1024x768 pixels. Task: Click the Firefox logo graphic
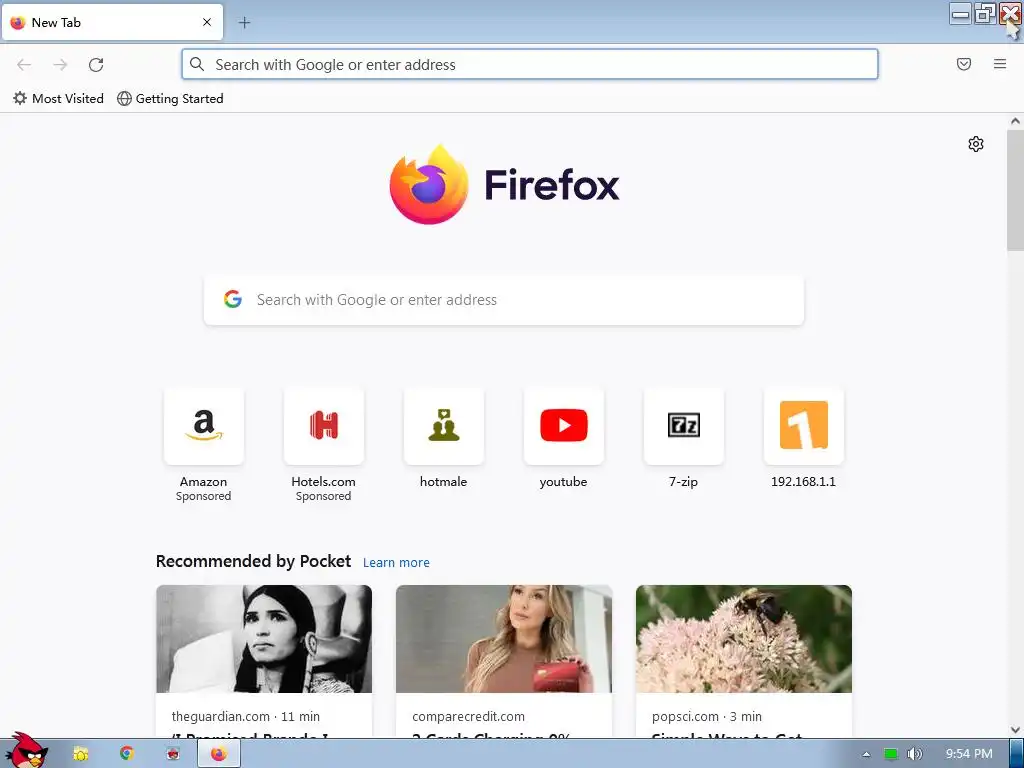429,185
